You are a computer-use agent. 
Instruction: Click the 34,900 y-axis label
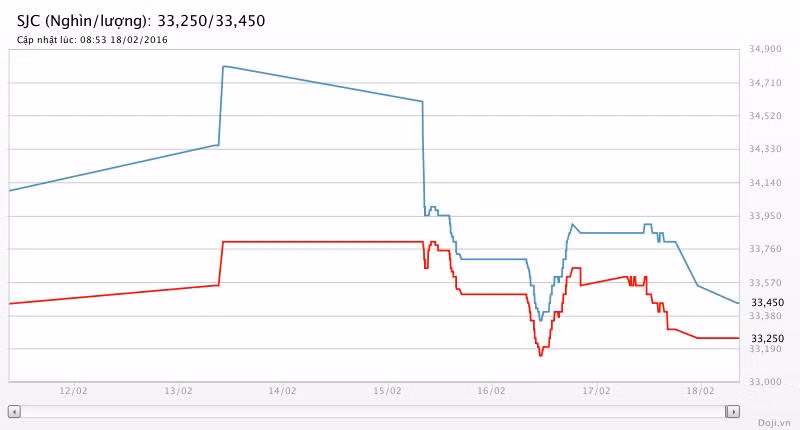(765, 49)
